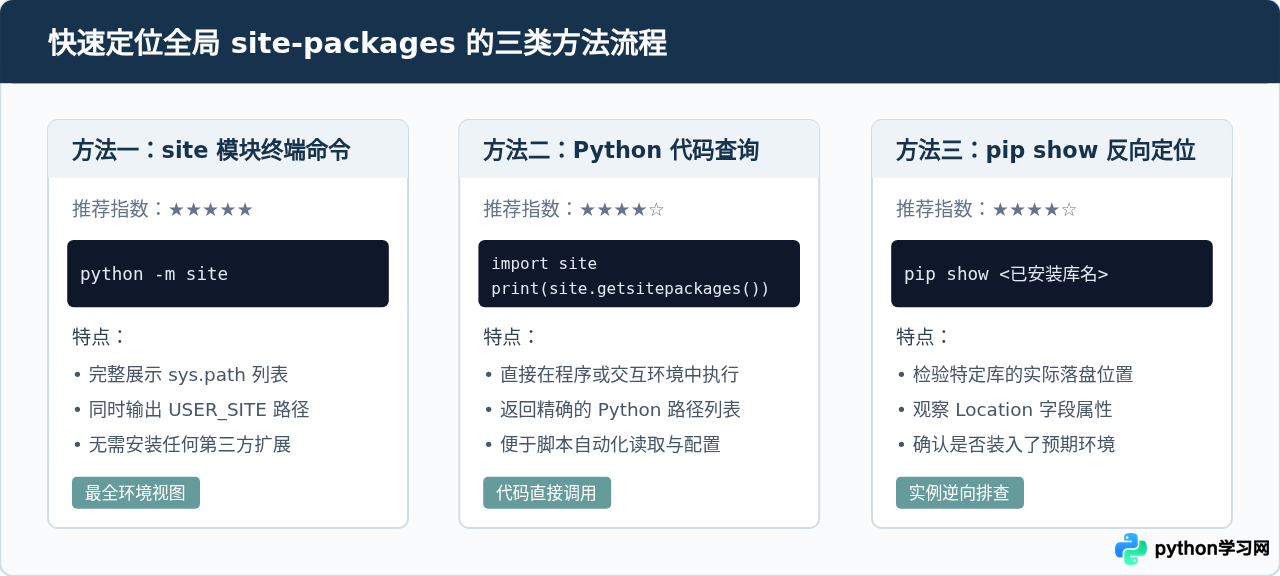Click 无需安装任何第三方扩展 bullet

(x=182, y=445)
